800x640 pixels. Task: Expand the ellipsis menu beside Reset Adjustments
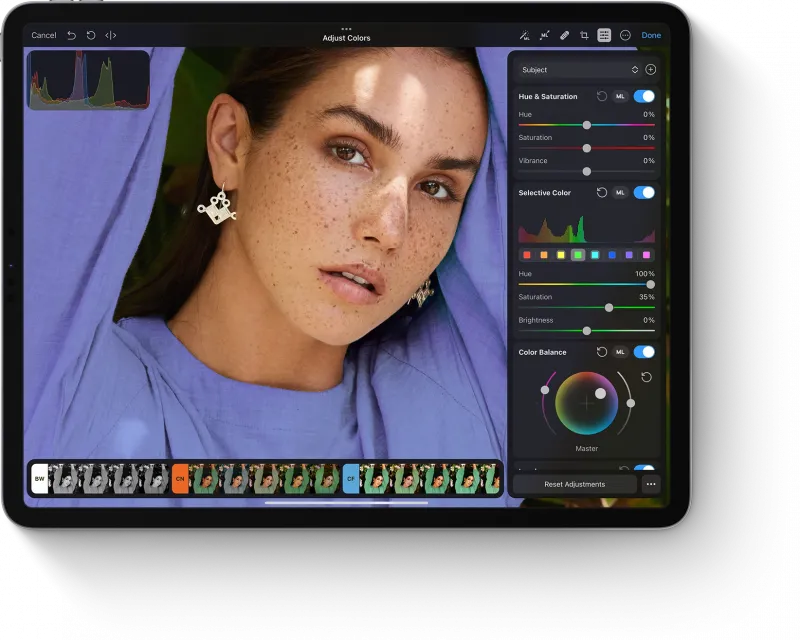click(651, 484)
